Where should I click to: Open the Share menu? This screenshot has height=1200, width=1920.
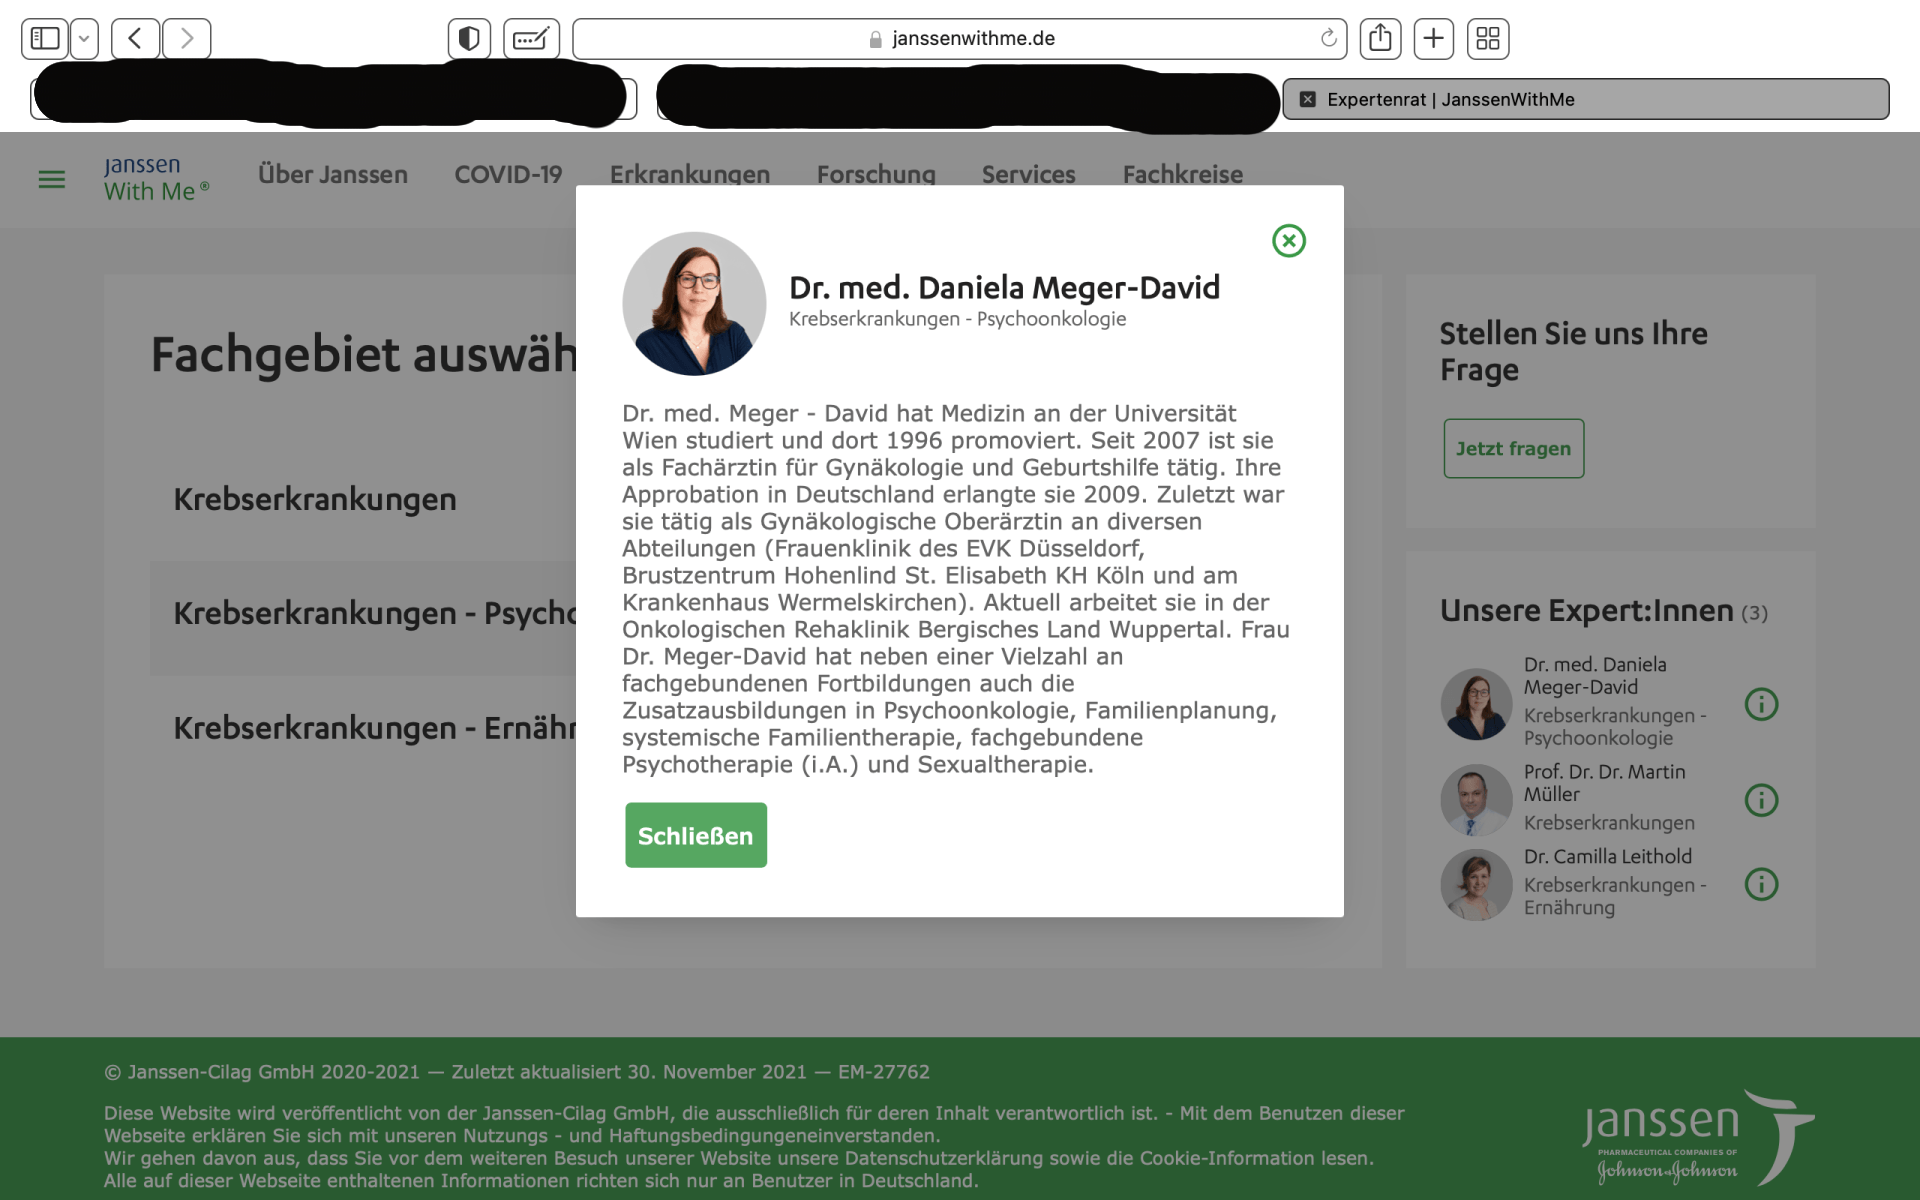coord(1380,39)
